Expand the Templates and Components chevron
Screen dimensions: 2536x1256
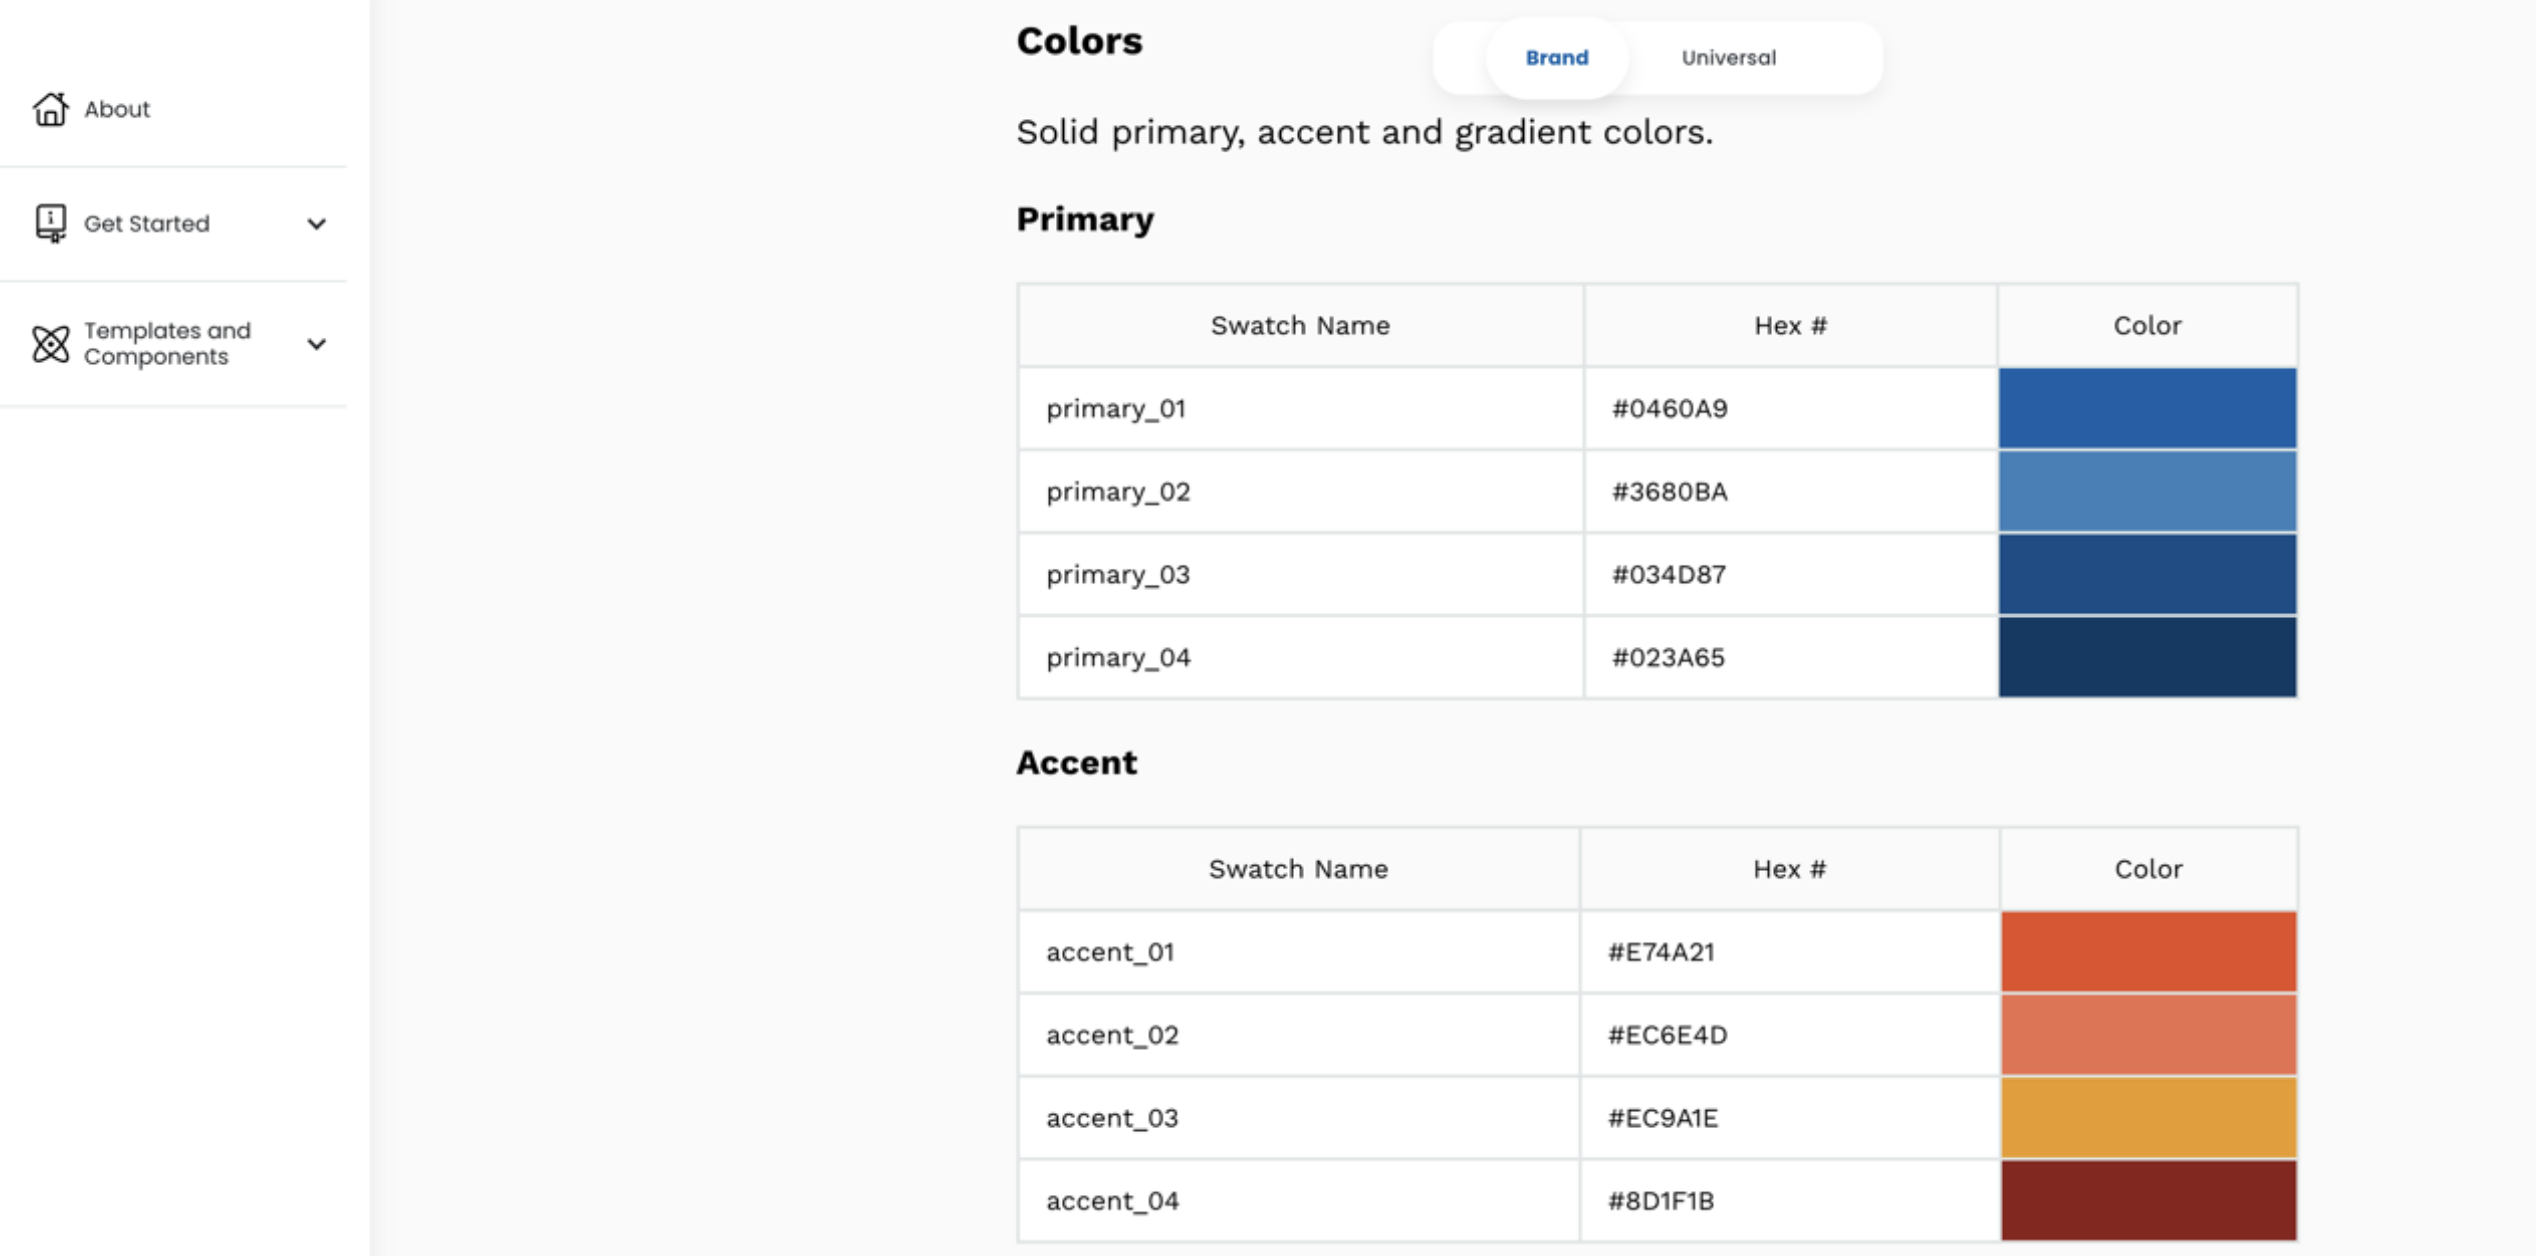[316, 344]
